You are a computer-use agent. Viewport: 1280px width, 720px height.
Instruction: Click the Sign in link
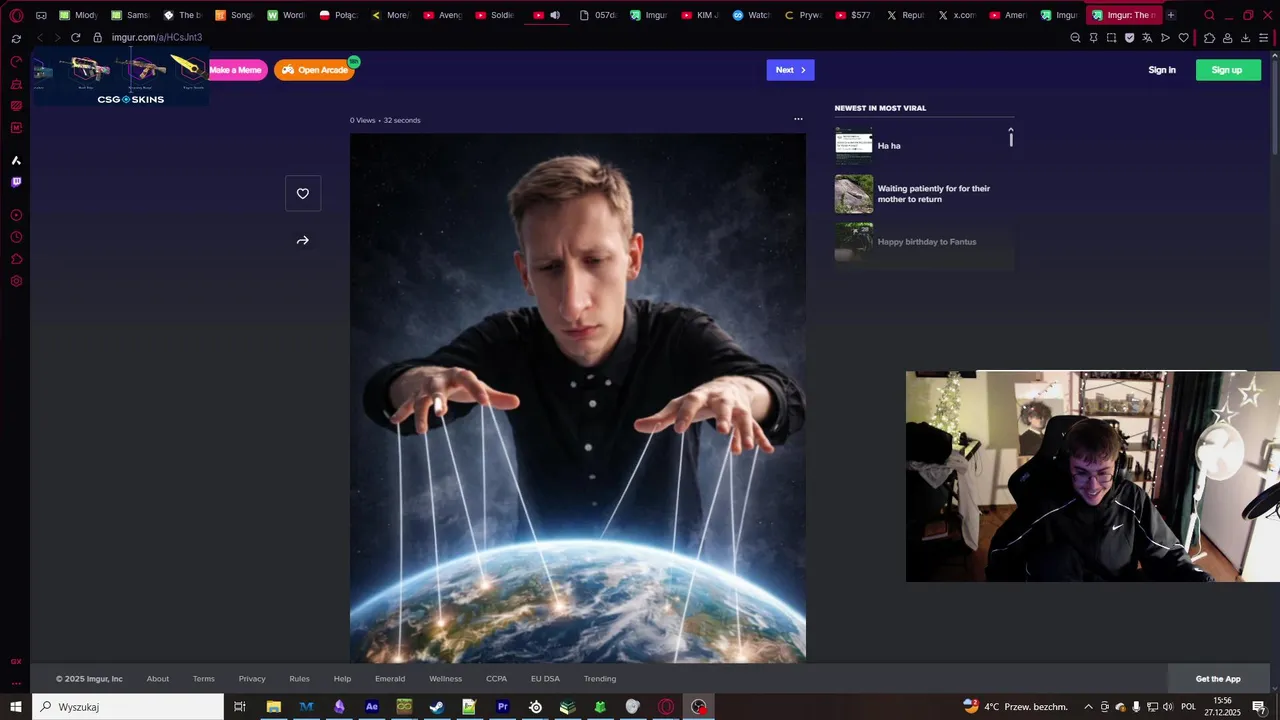[1162, 70]
